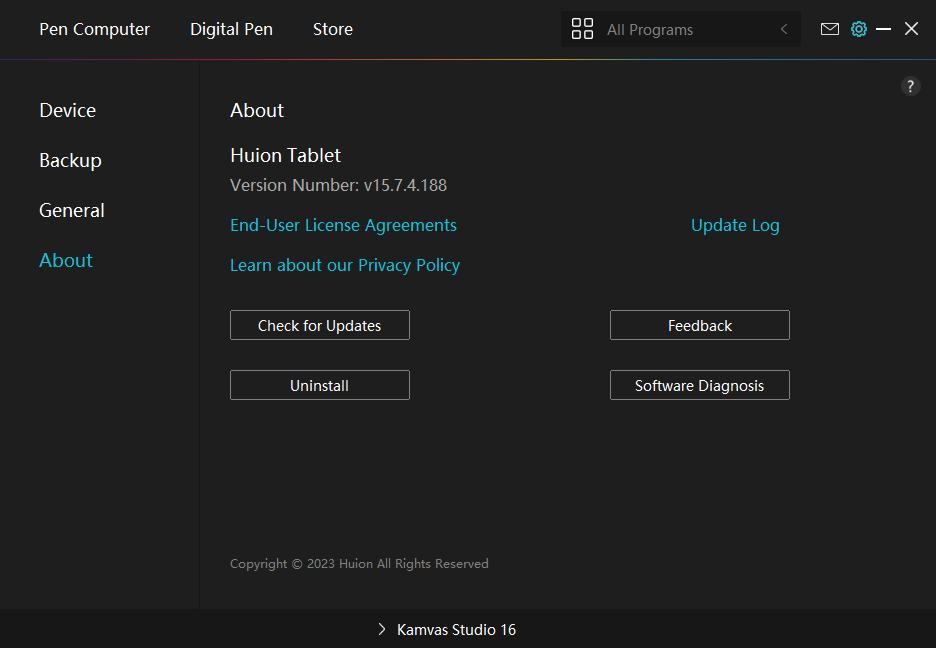Select Backup in the settings sidebar

point(70,160)
